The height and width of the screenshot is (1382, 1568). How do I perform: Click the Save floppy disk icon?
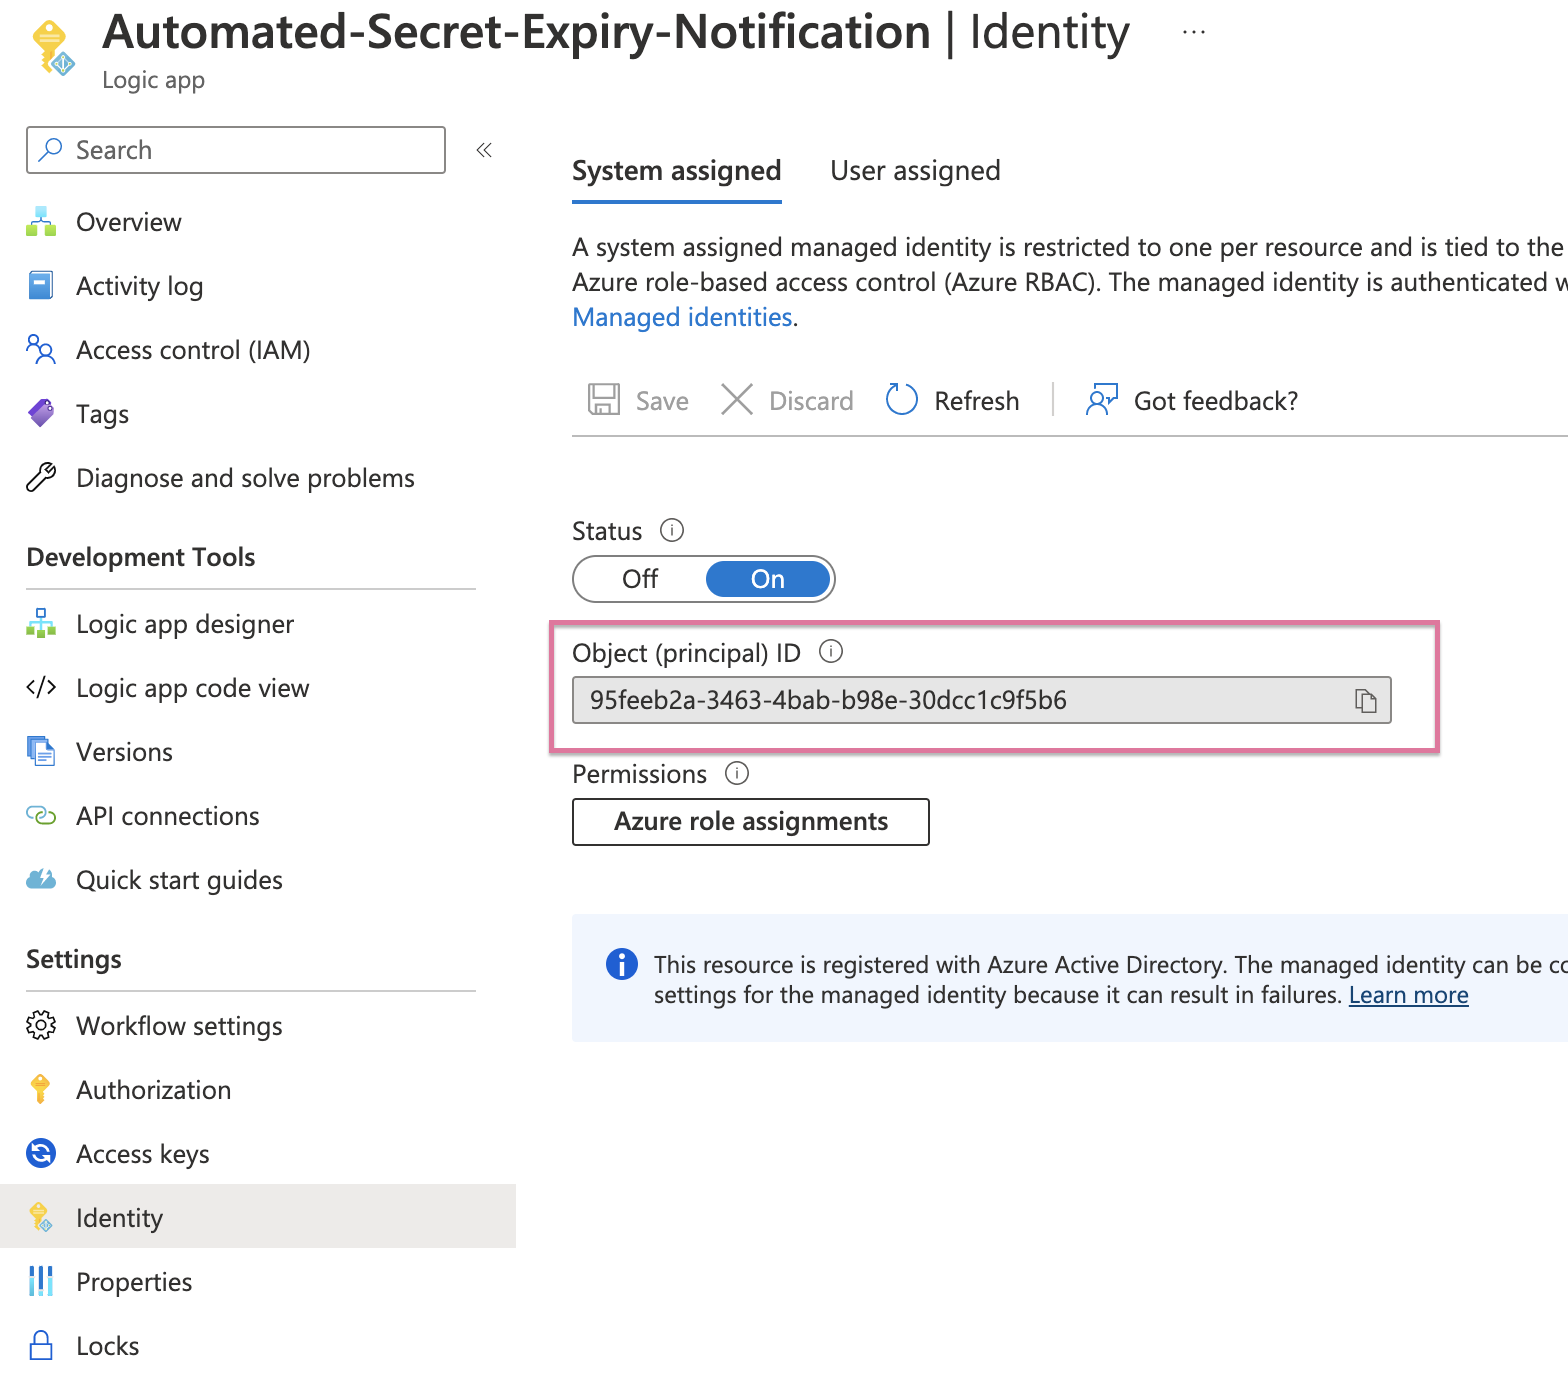[x=604, y=400]
